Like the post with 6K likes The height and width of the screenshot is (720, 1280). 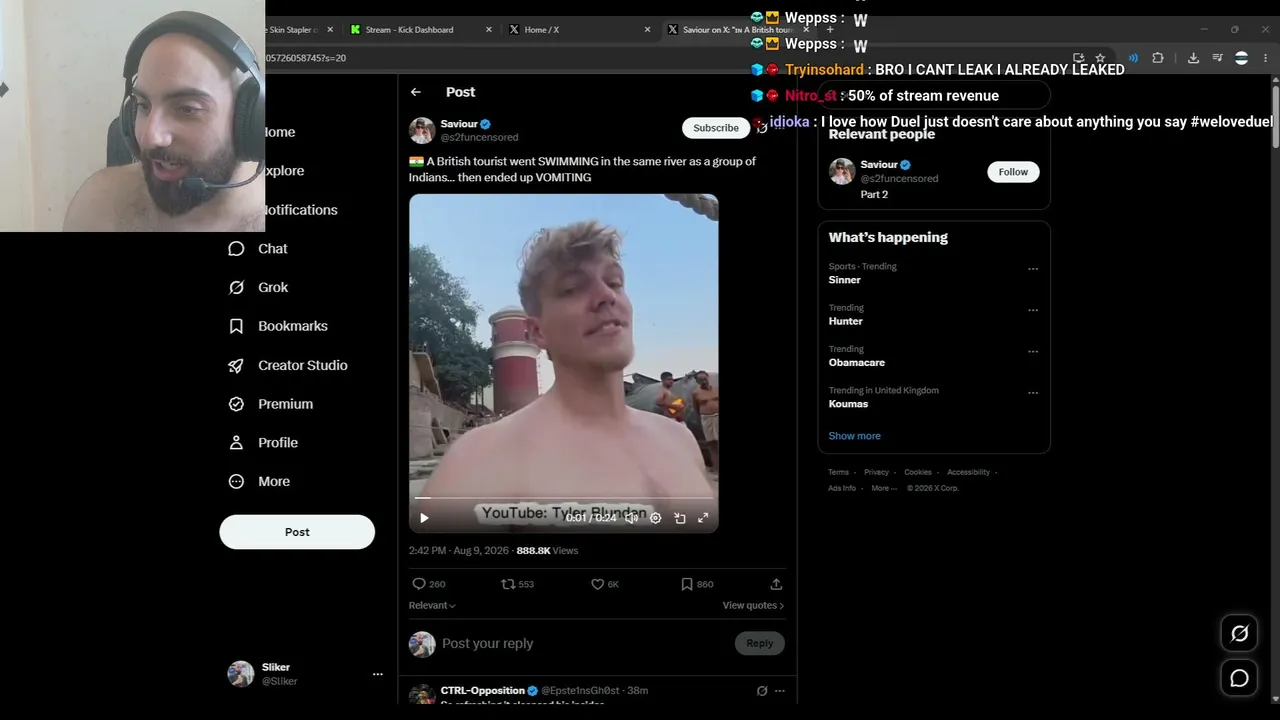click(597, 584)
